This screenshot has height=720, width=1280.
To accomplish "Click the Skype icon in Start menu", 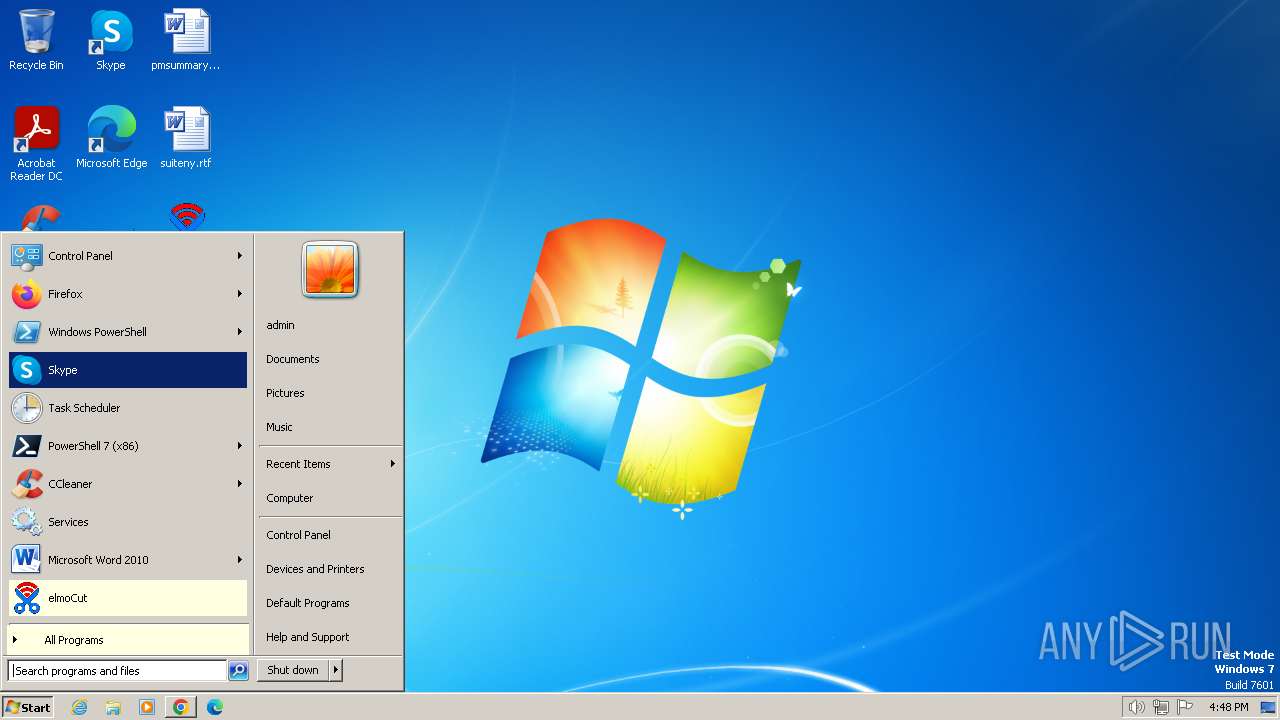I will (x=27, y=370).
